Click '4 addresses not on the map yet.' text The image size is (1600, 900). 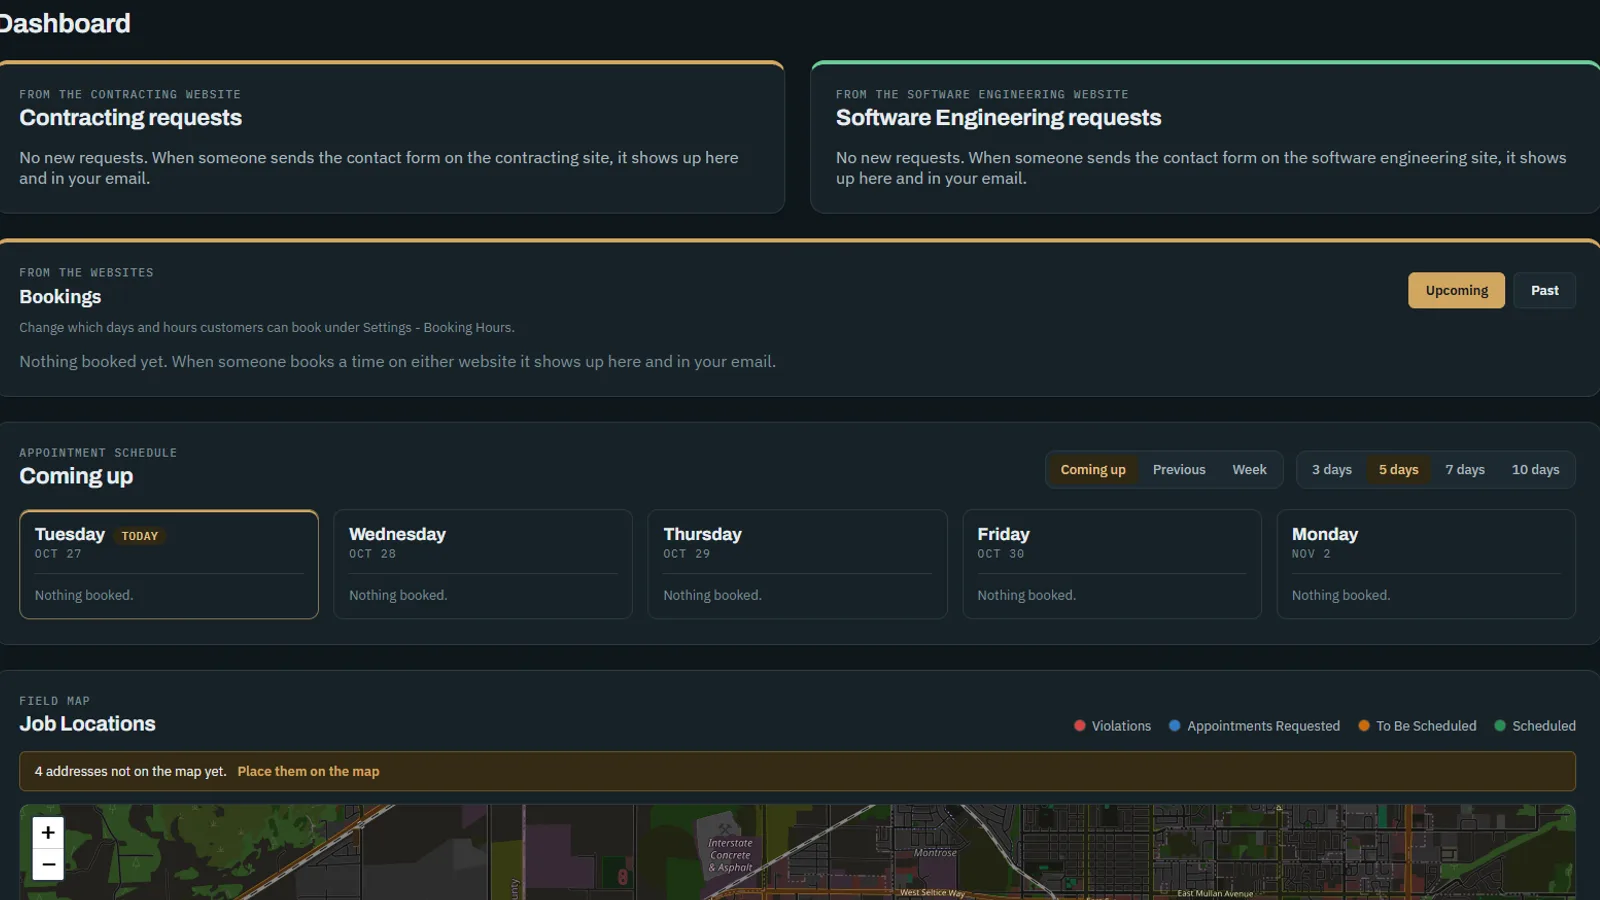coord(130,771)
